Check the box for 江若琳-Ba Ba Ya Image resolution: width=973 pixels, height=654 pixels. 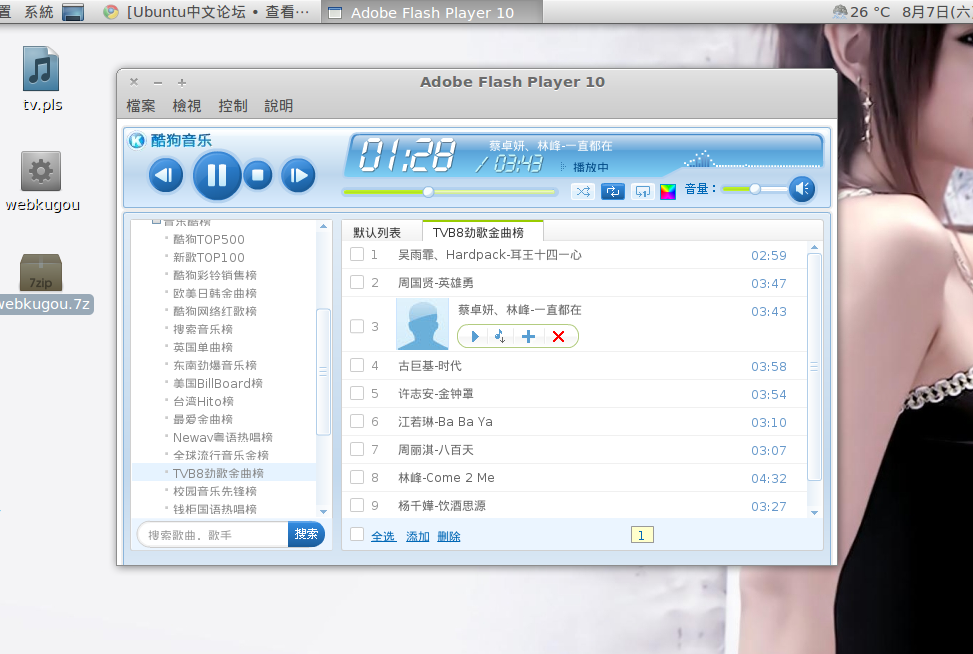357,421
